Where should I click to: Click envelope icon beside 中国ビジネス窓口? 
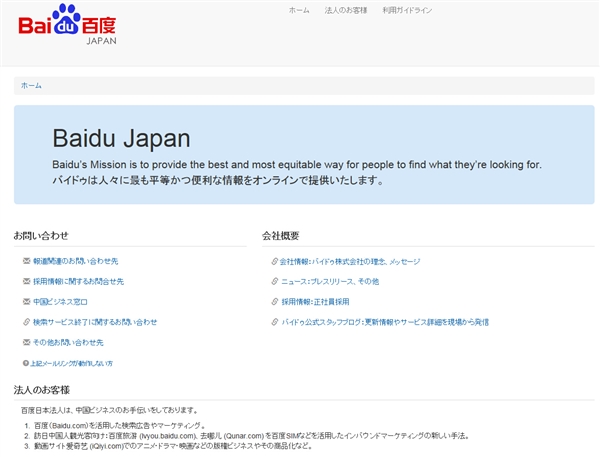(x=26, y=302)
